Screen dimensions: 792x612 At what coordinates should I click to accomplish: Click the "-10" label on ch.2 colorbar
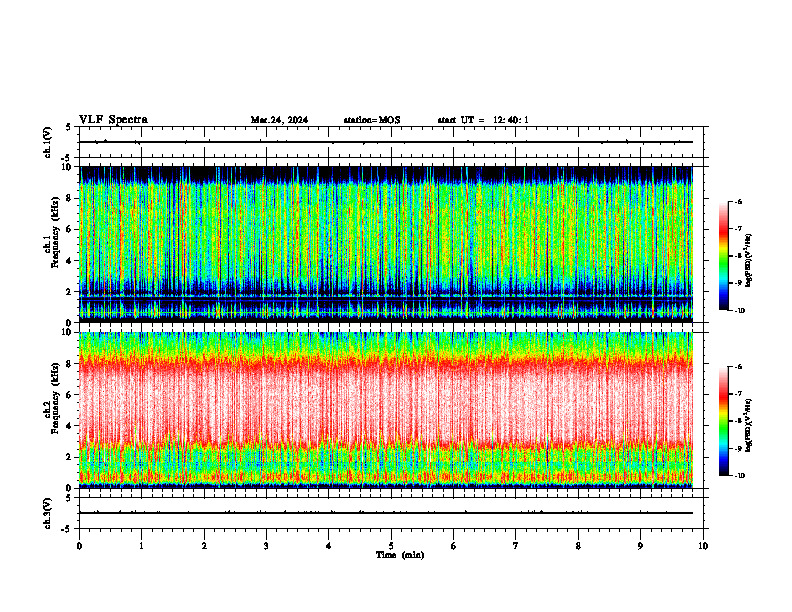pos(740,476)
